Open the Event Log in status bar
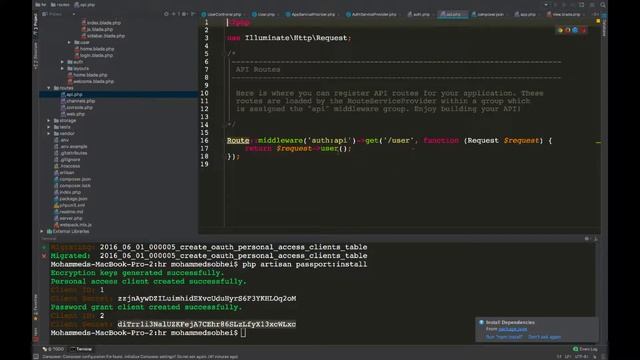The image size is (640, 360). 585,349
